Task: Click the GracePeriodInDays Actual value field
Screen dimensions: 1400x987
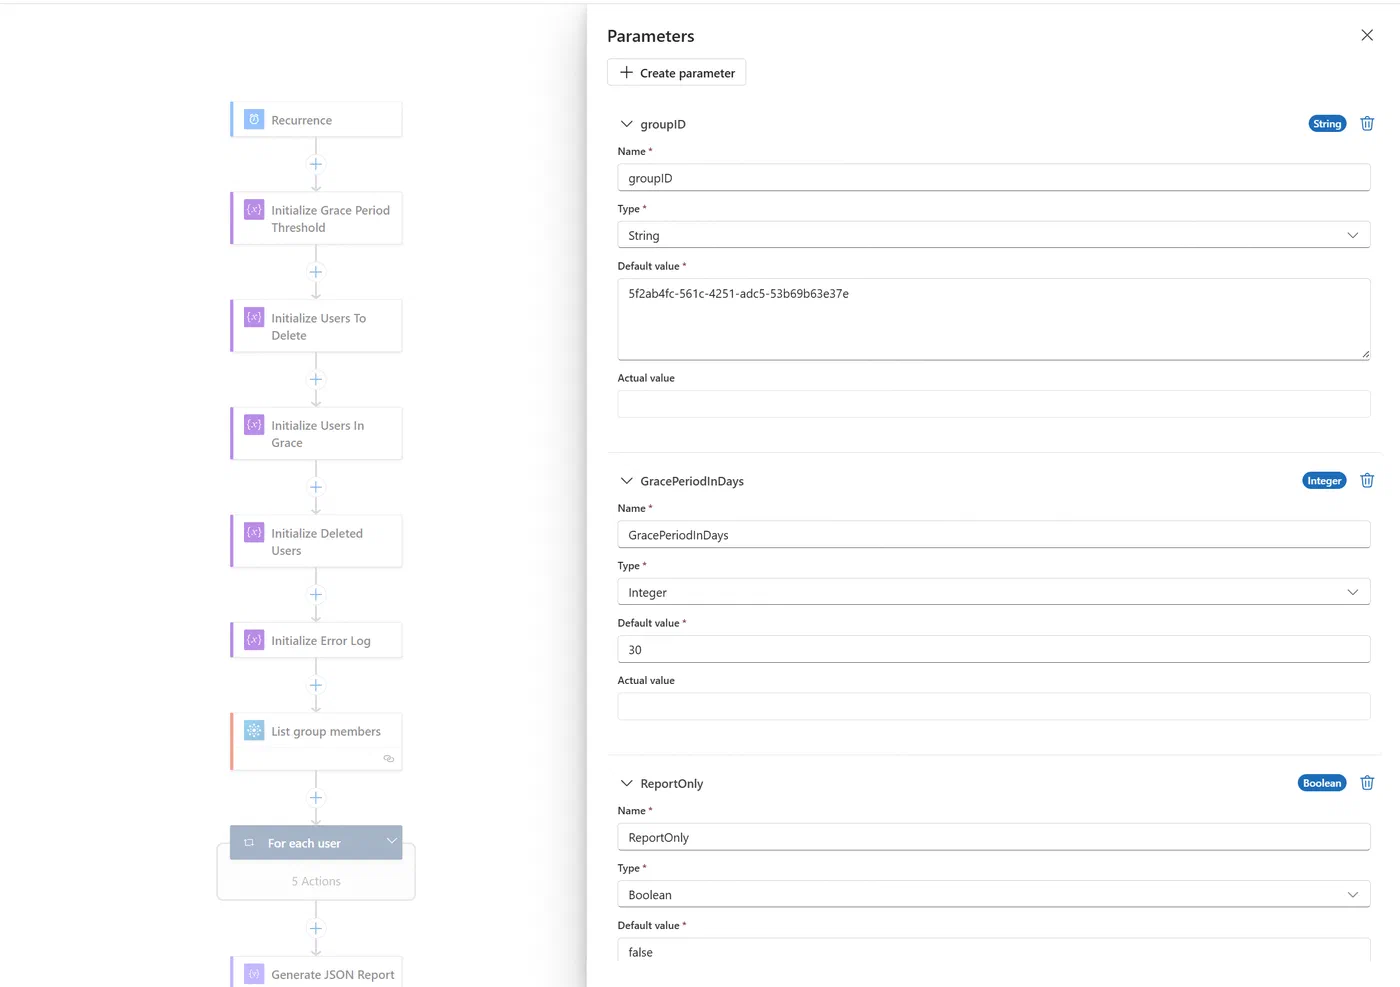Action: point(994,706)
